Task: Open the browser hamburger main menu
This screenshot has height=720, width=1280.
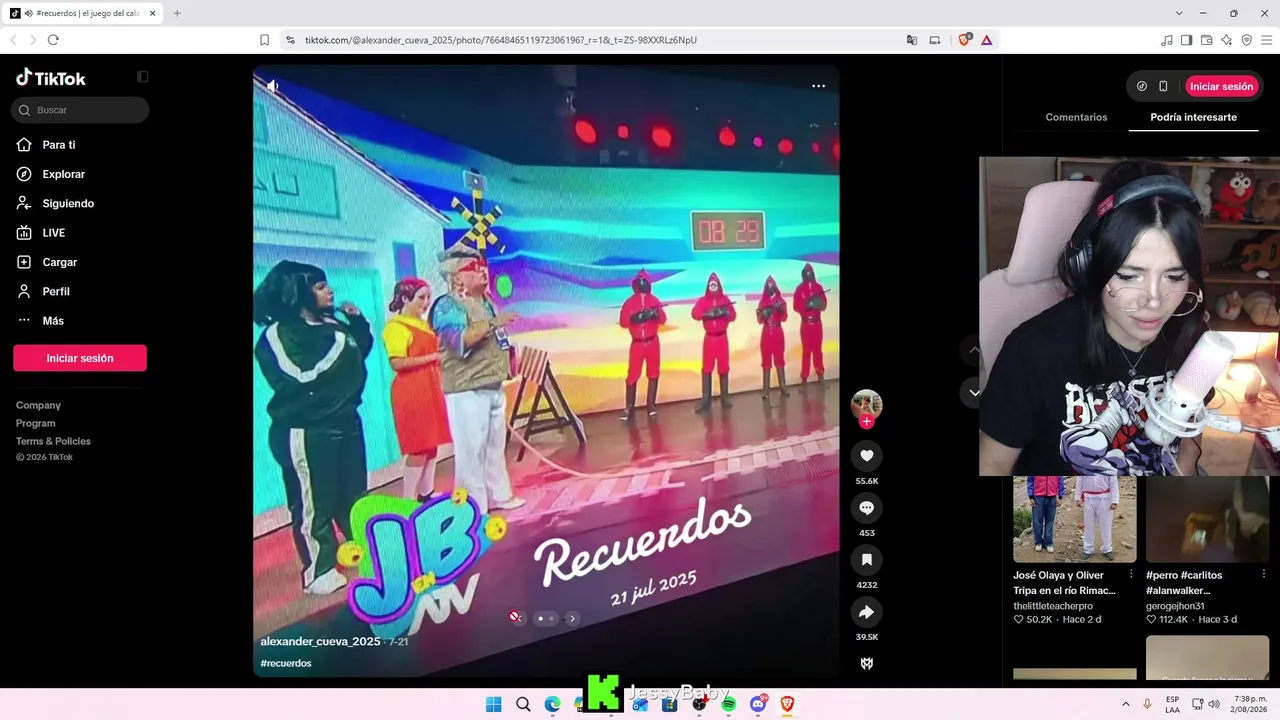Action: click(1266, 40)
